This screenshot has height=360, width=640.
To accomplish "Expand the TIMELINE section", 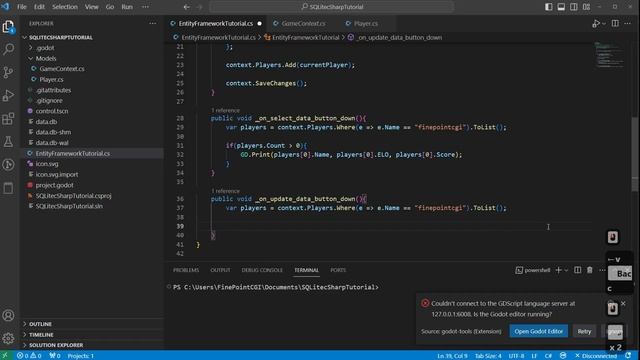I will coord(41,335).
